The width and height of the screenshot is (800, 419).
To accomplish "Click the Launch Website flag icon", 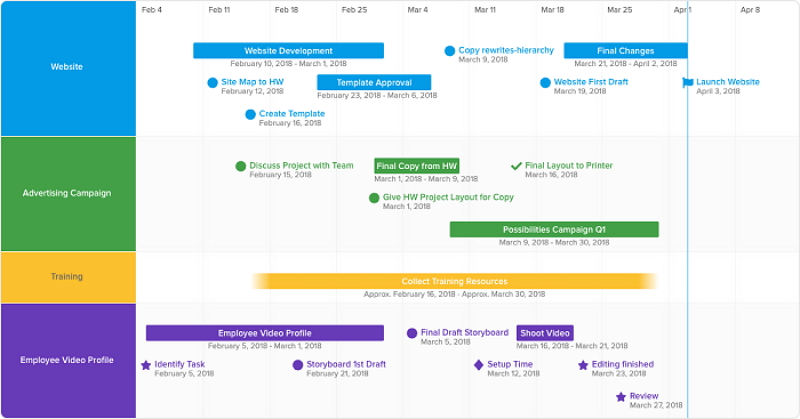I will click(688, 83).
